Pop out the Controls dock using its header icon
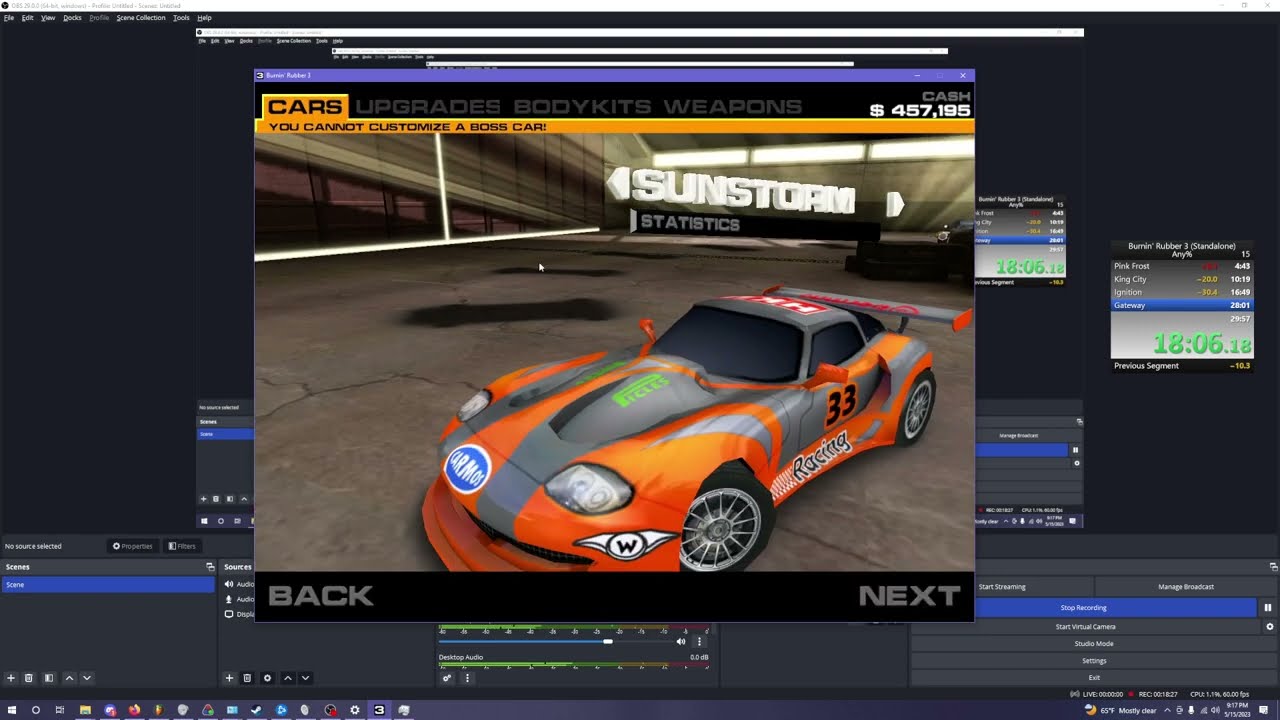The width and height of the screenshot is (1280, 720). [1273, 567]
